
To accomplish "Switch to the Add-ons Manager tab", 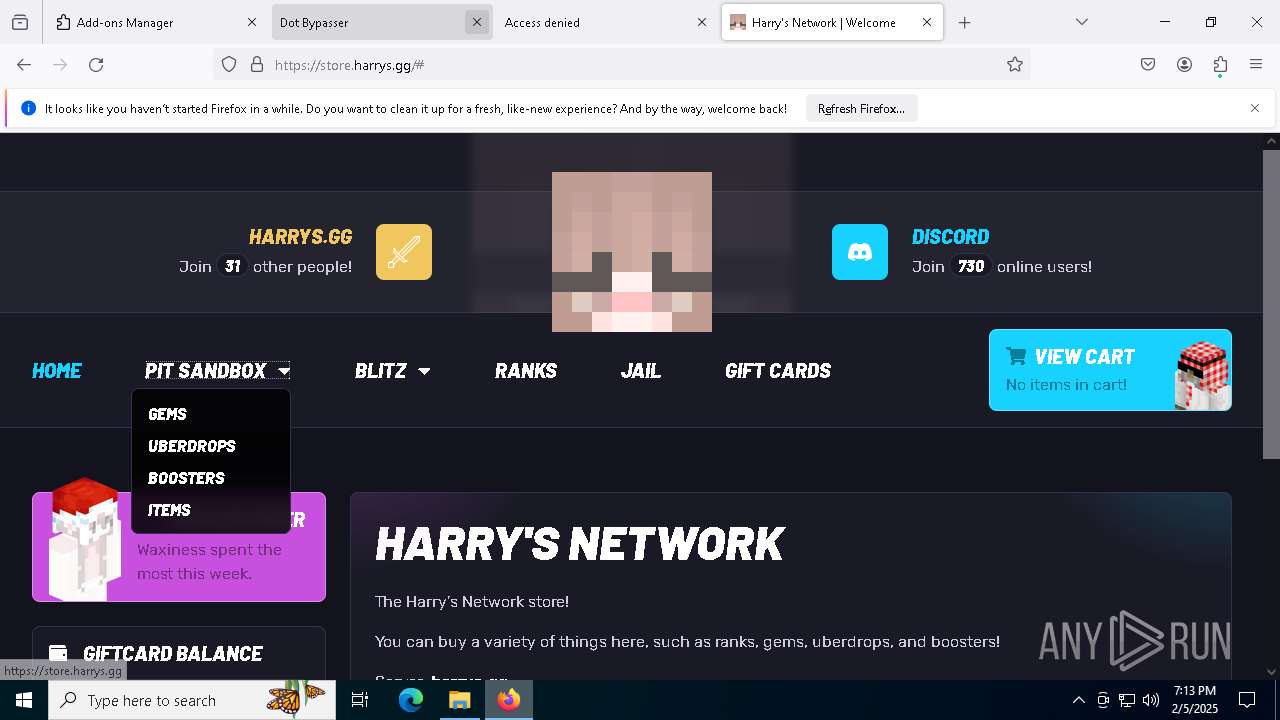I will (156, 22).
